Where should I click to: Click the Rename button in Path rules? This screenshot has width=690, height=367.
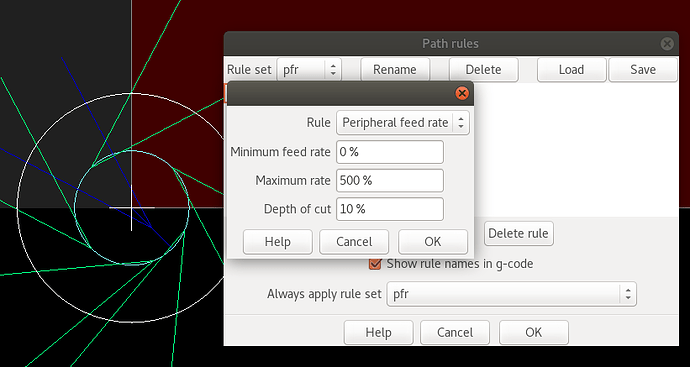point(395,70)
